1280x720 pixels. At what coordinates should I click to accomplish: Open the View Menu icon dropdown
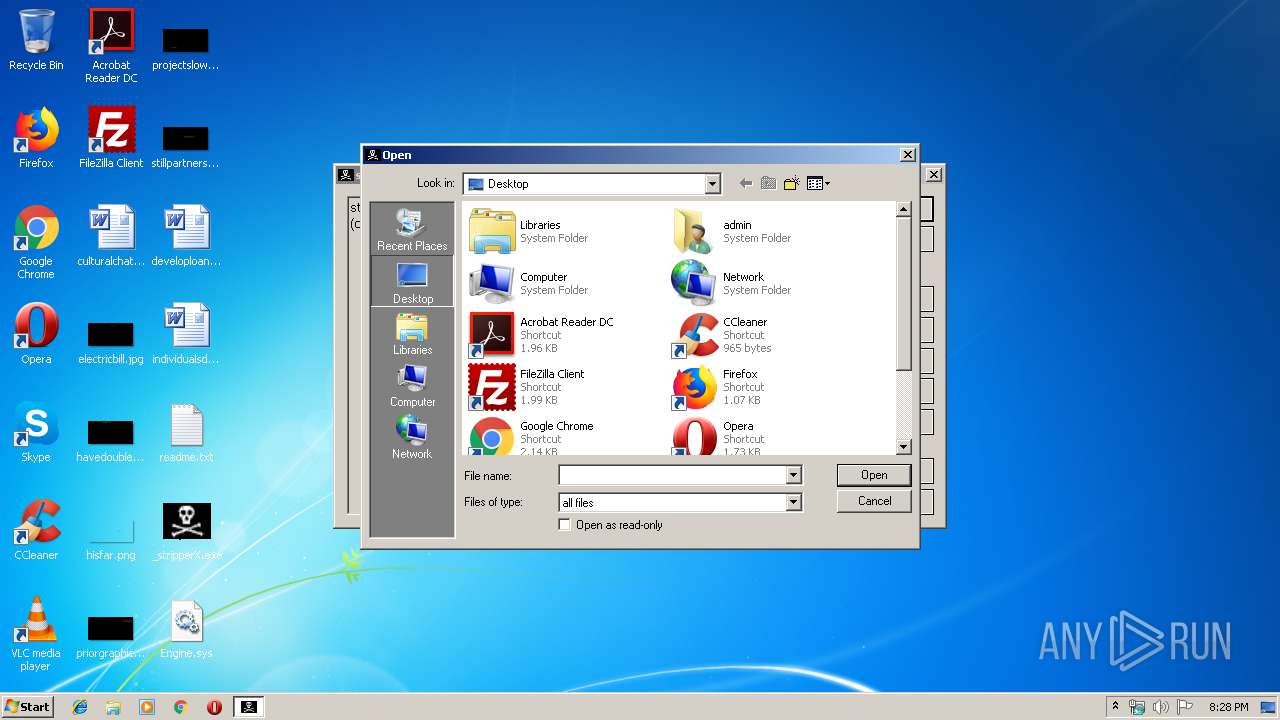tap(818, 183)
